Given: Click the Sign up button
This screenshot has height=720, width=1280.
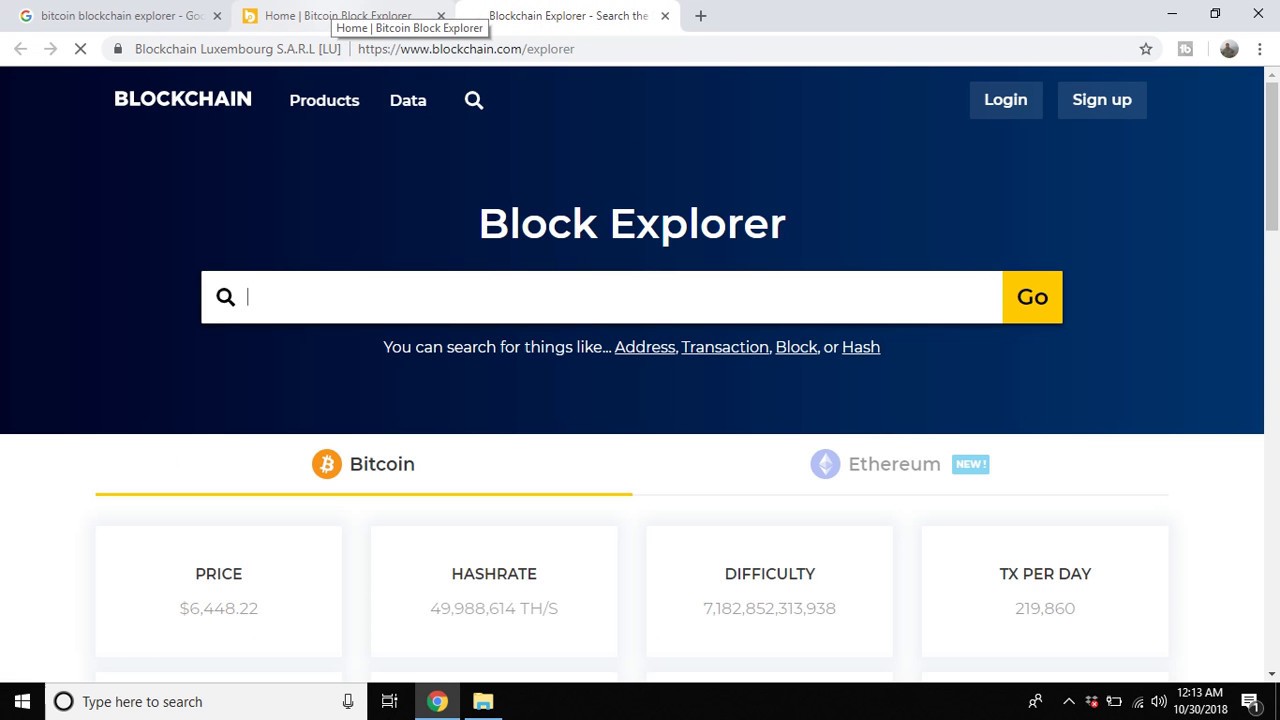Looking at the screenshot, I should pos(1102,100).
